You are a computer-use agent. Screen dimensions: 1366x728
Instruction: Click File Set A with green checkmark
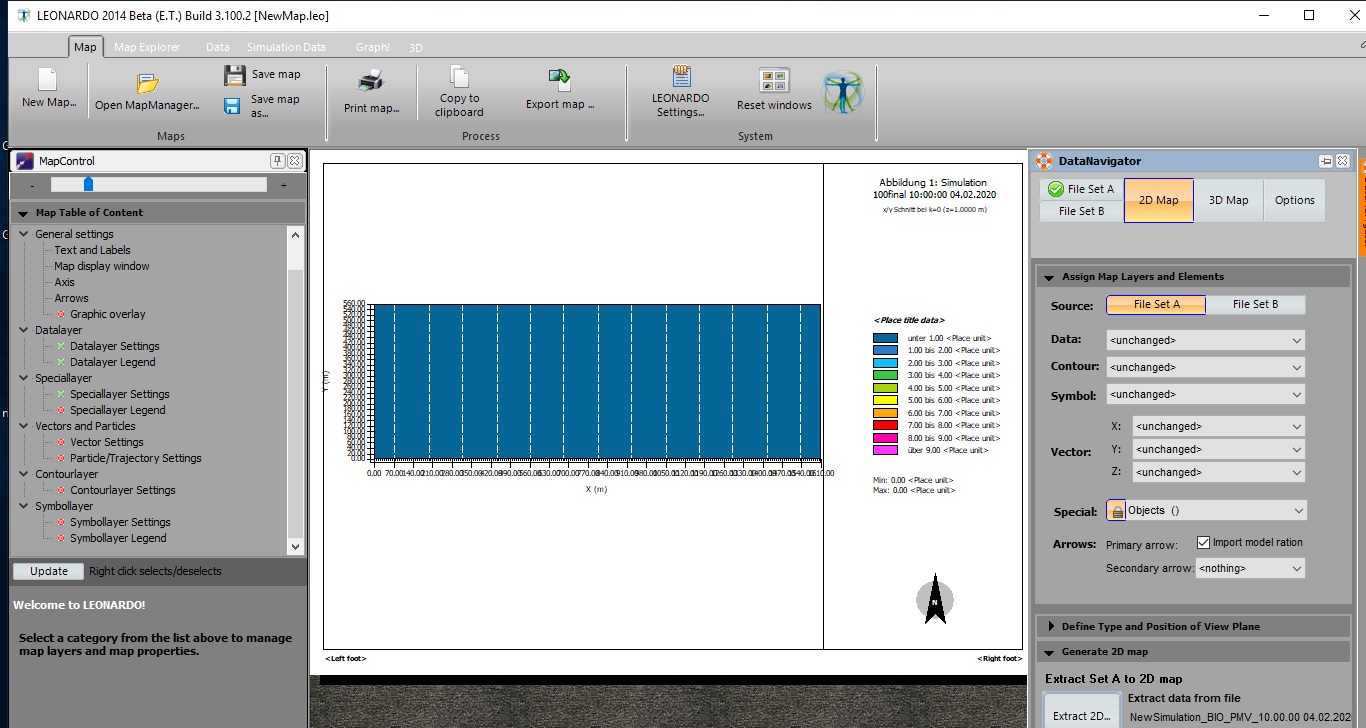[1080, 189]
